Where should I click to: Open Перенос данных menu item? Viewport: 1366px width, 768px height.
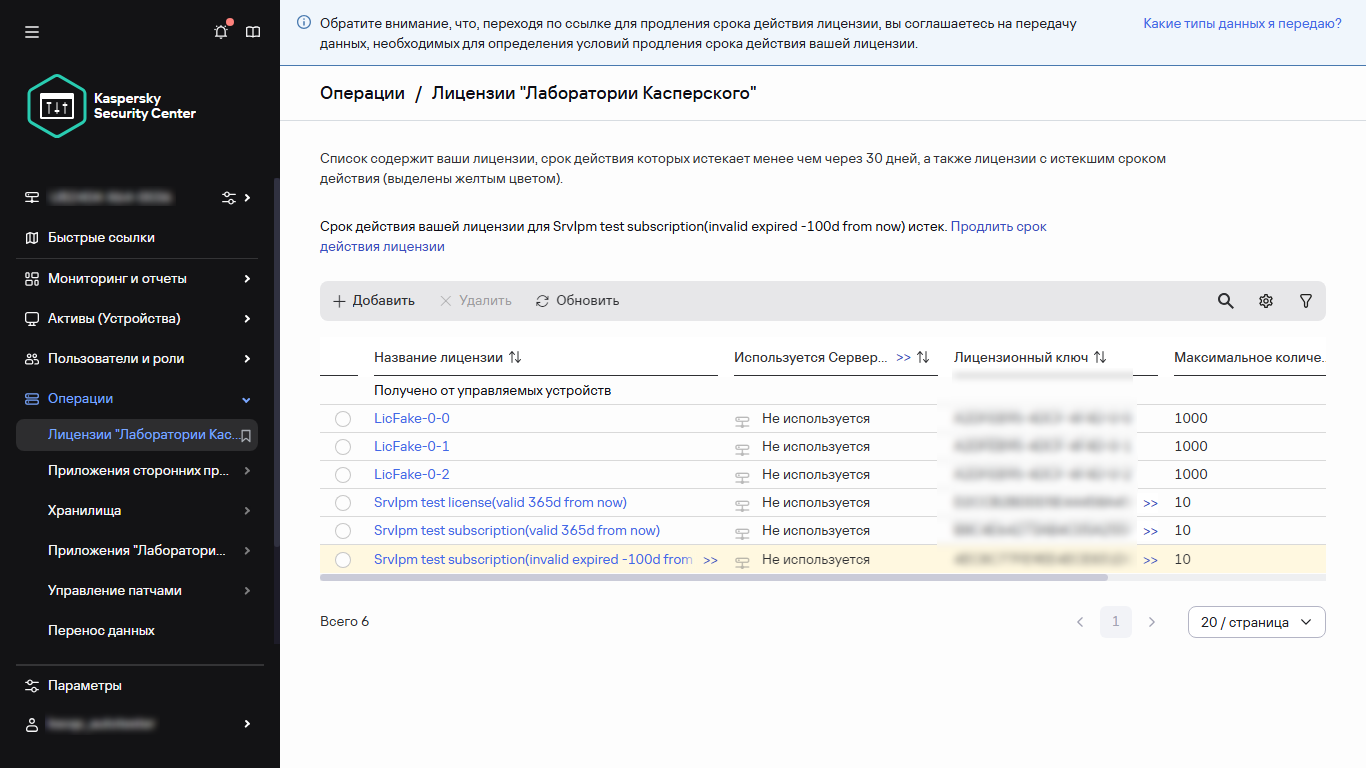tap(101, 631)
